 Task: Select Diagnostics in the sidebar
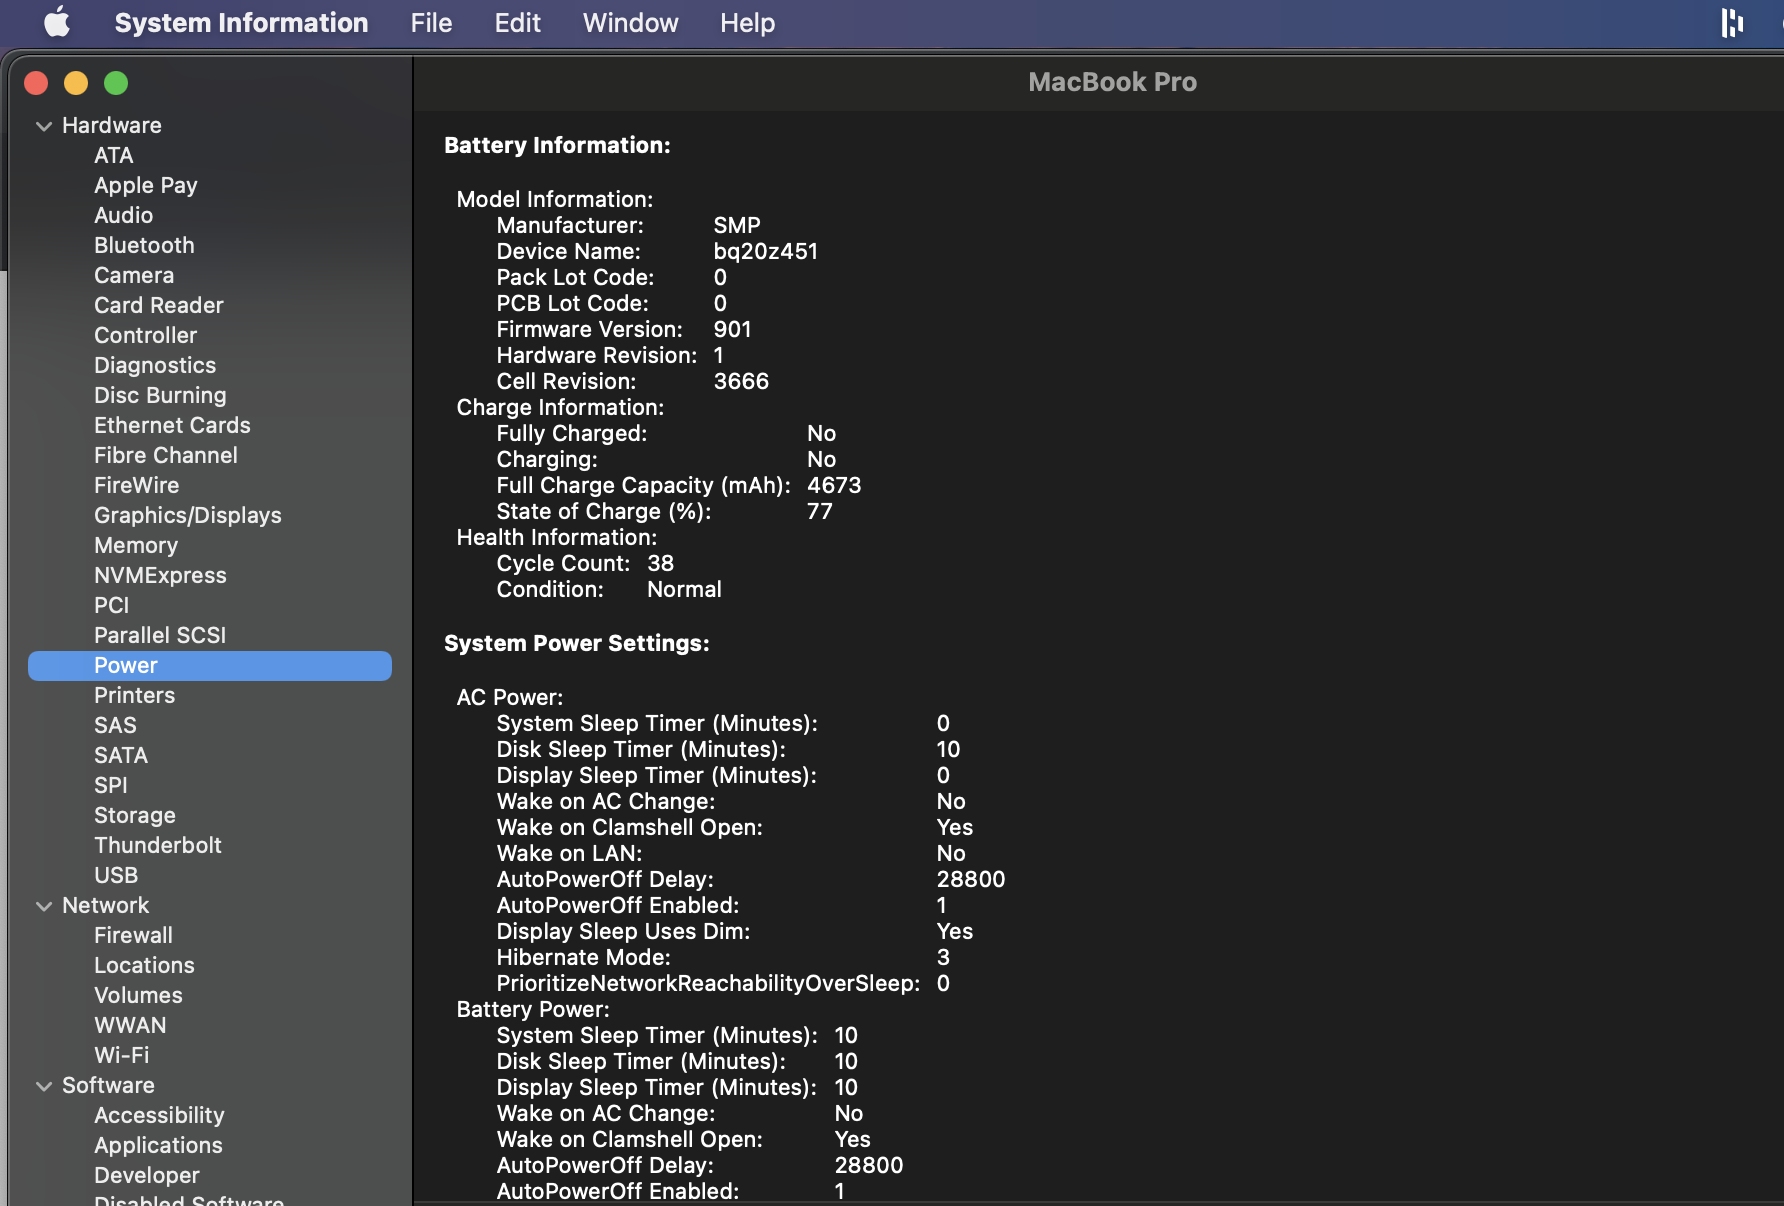155,365
